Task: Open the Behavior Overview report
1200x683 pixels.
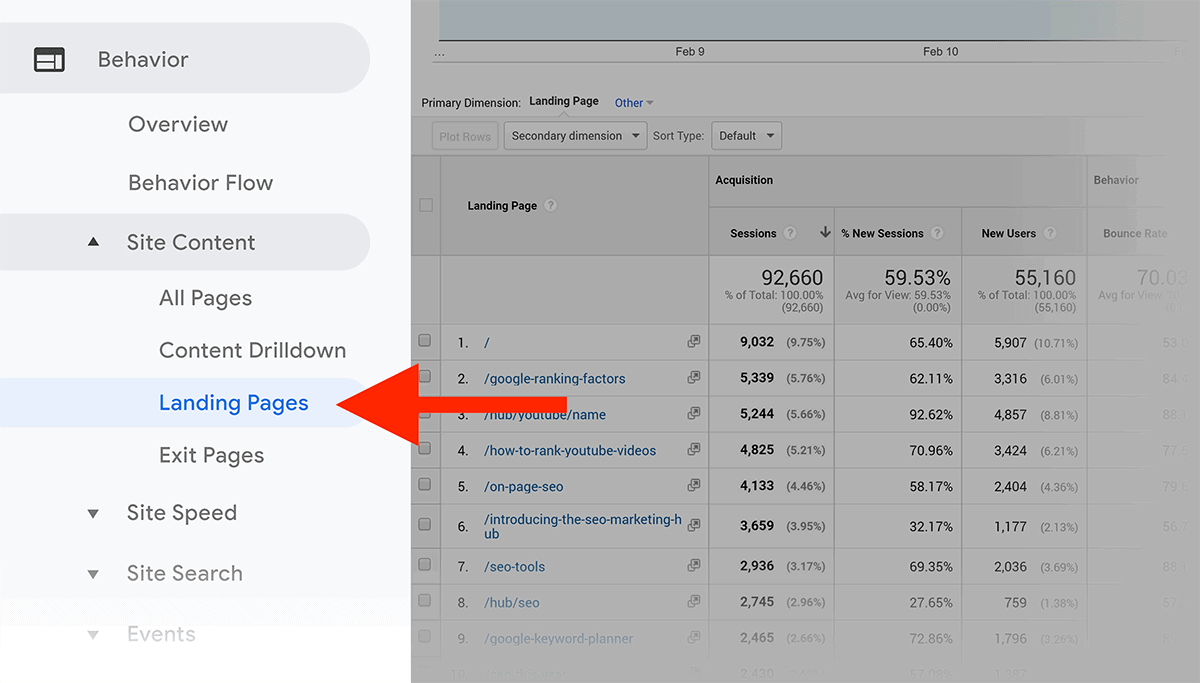Action: click(x=178, y=125)
